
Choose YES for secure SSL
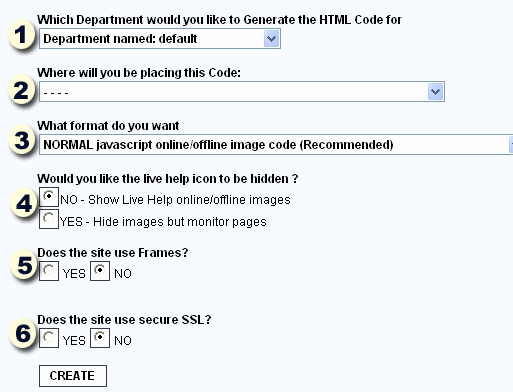(x=49, y=338)
